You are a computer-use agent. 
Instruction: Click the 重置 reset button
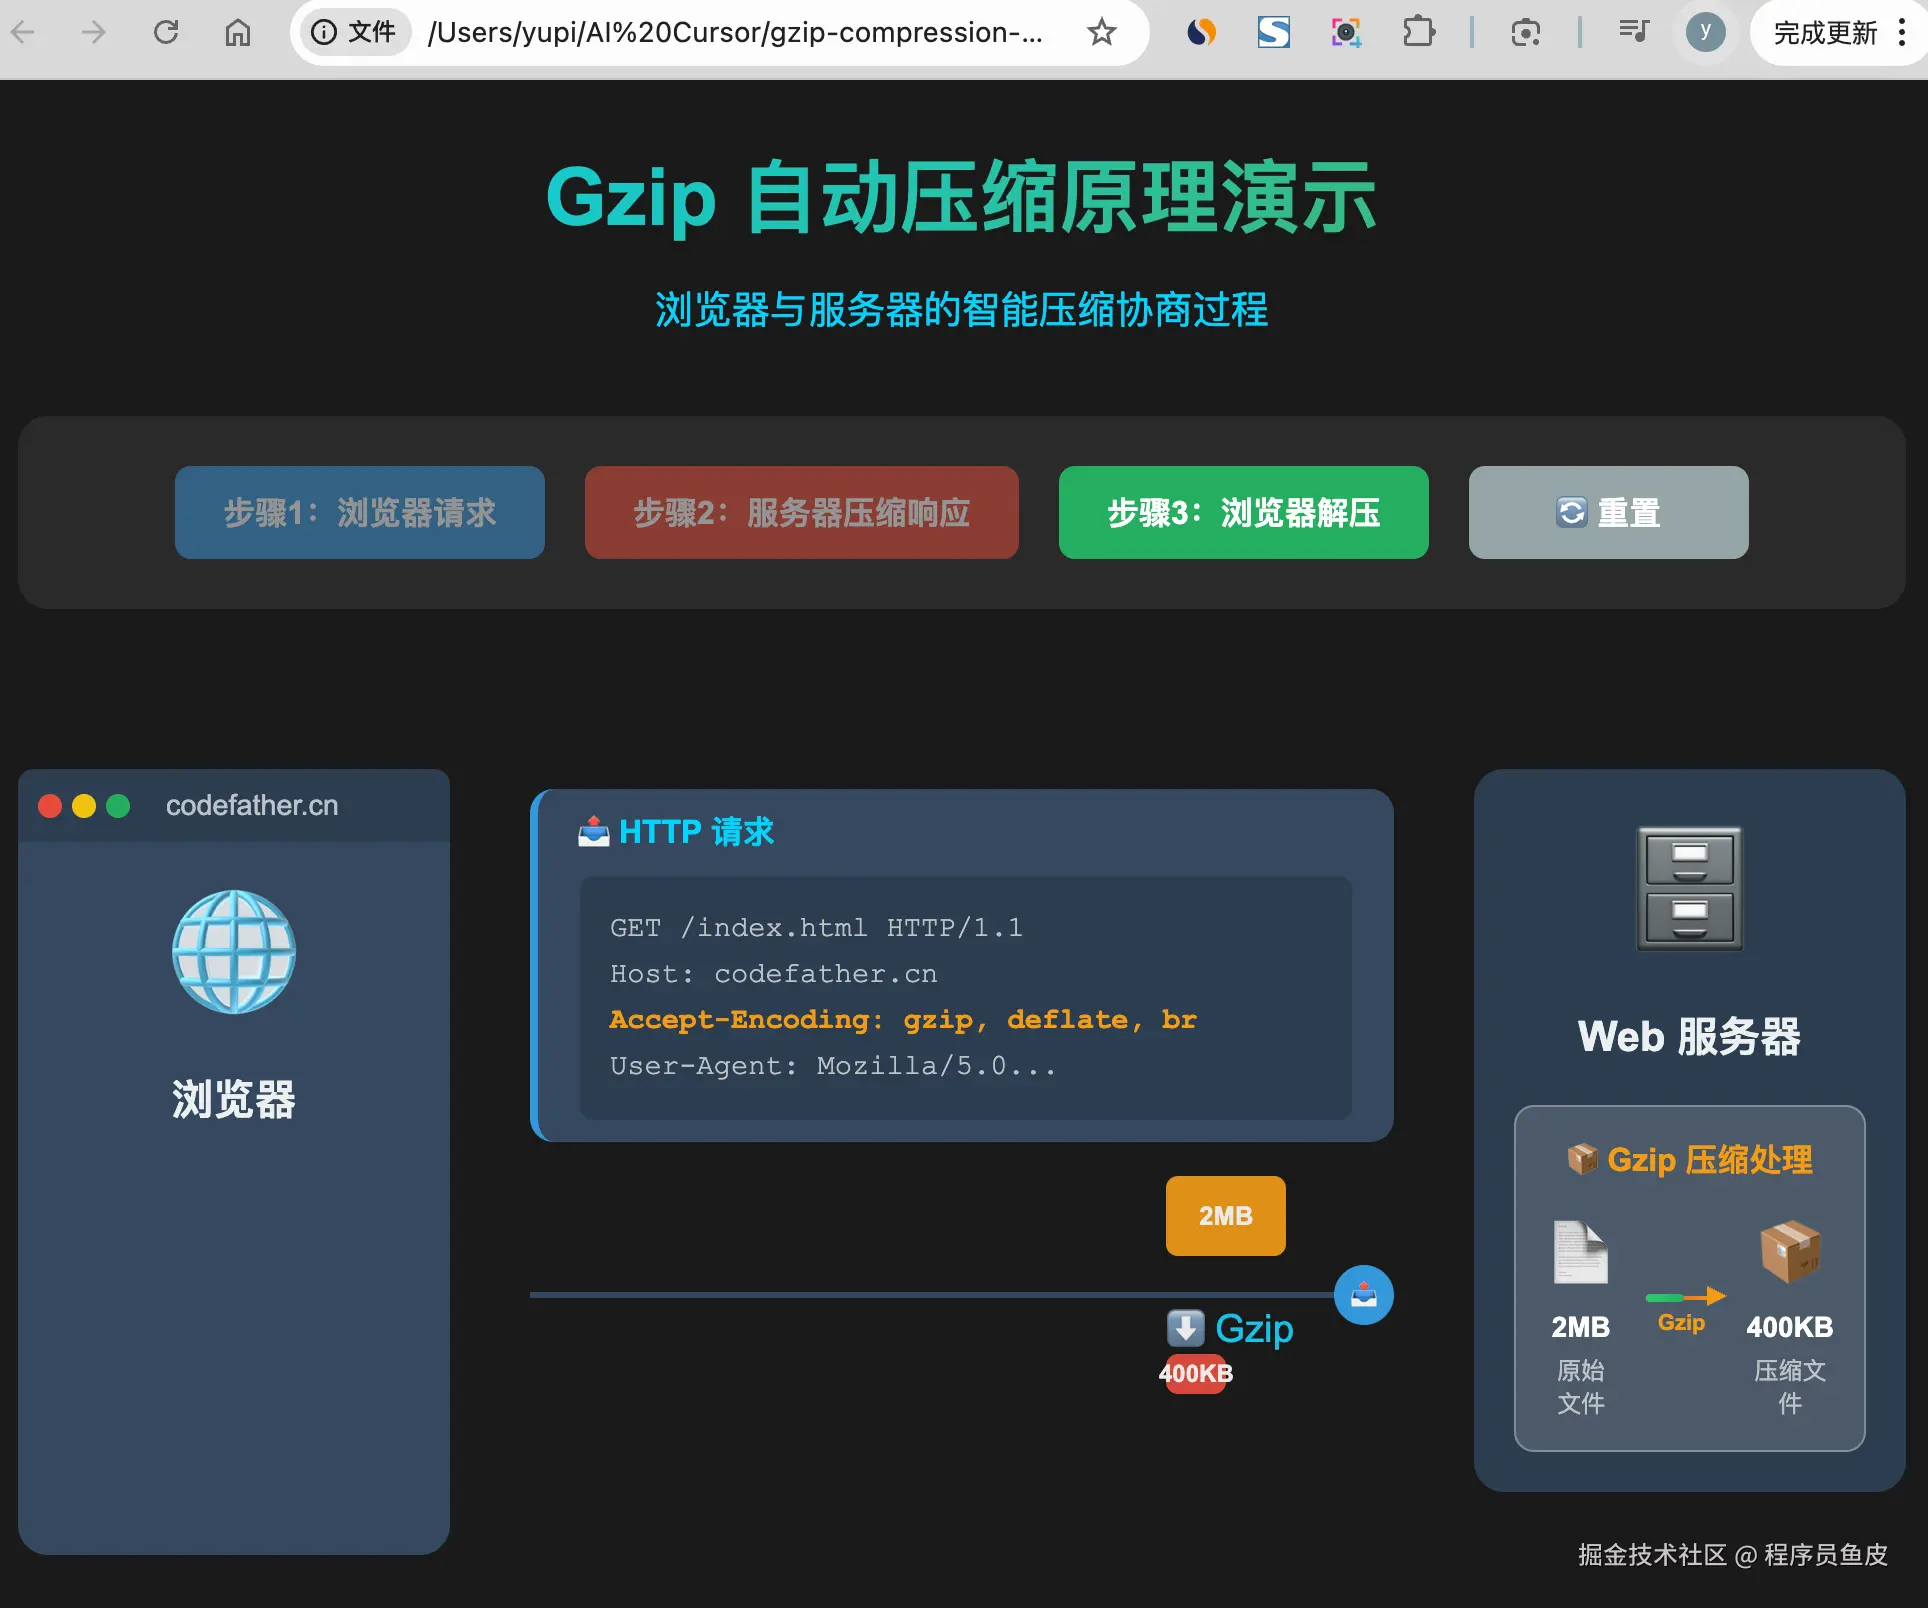1608,512
